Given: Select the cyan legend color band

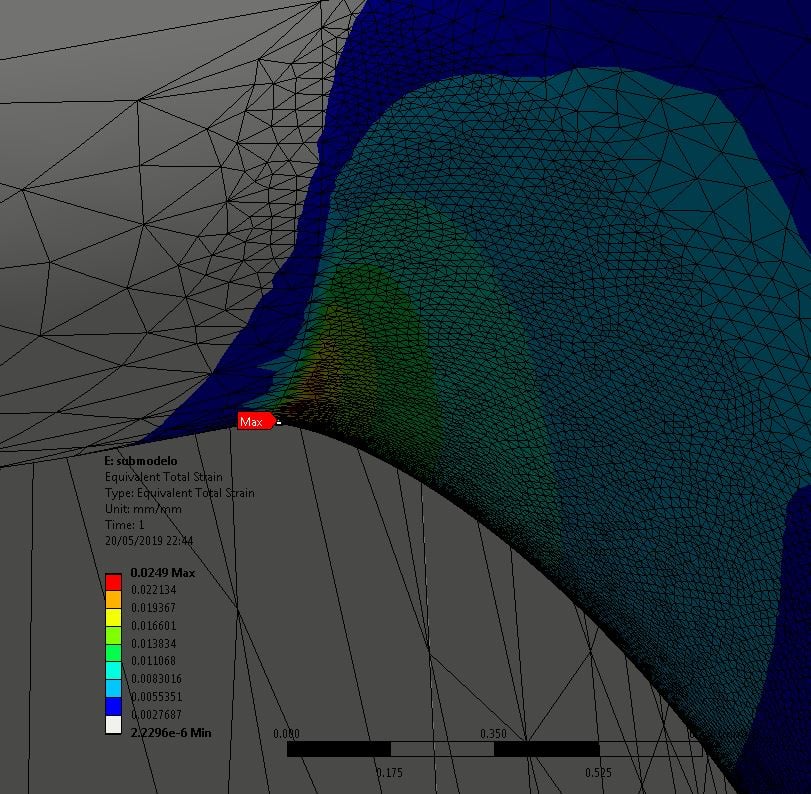Looking at the screenshot, I should pos(113,671).
